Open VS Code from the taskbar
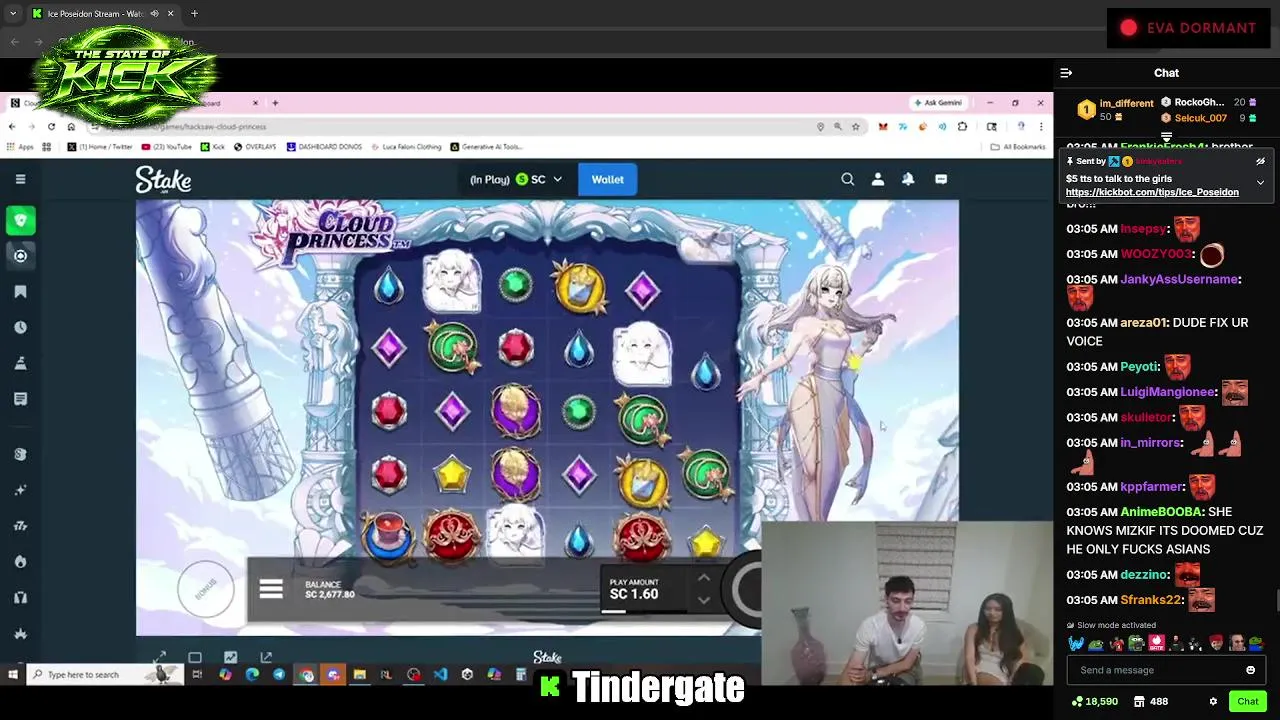 click(440, 674)
